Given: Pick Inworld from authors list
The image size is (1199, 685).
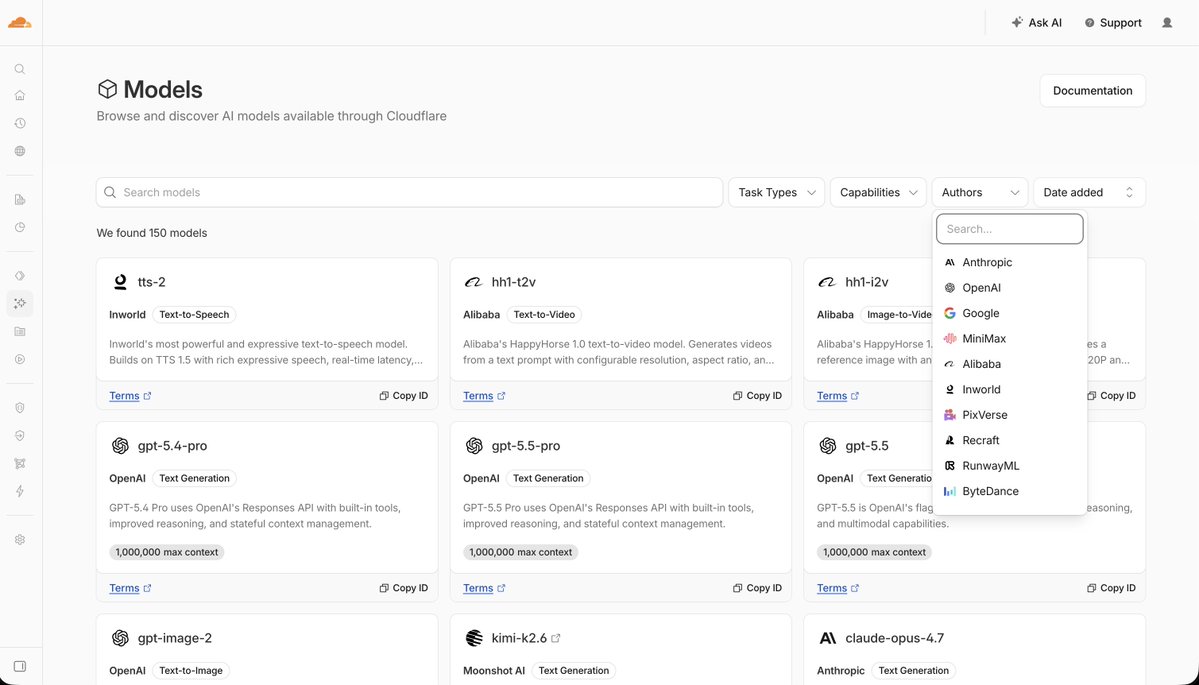Looking at the screenshot, I should (1009, 389).
